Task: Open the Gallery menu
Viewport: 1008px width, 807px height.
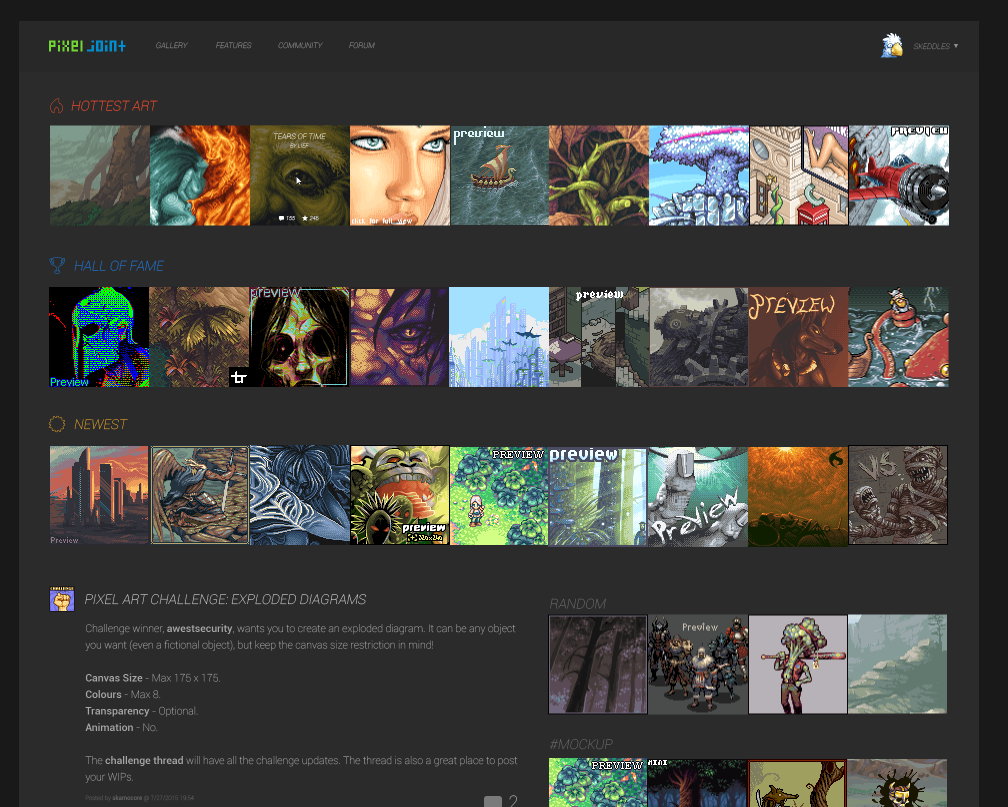Action: [x=172, y=46]
